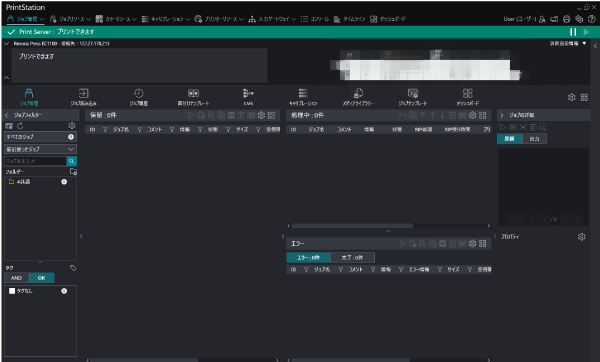Click the tag icon next to タグ
The image size is (600, 362).
[73, 268]
